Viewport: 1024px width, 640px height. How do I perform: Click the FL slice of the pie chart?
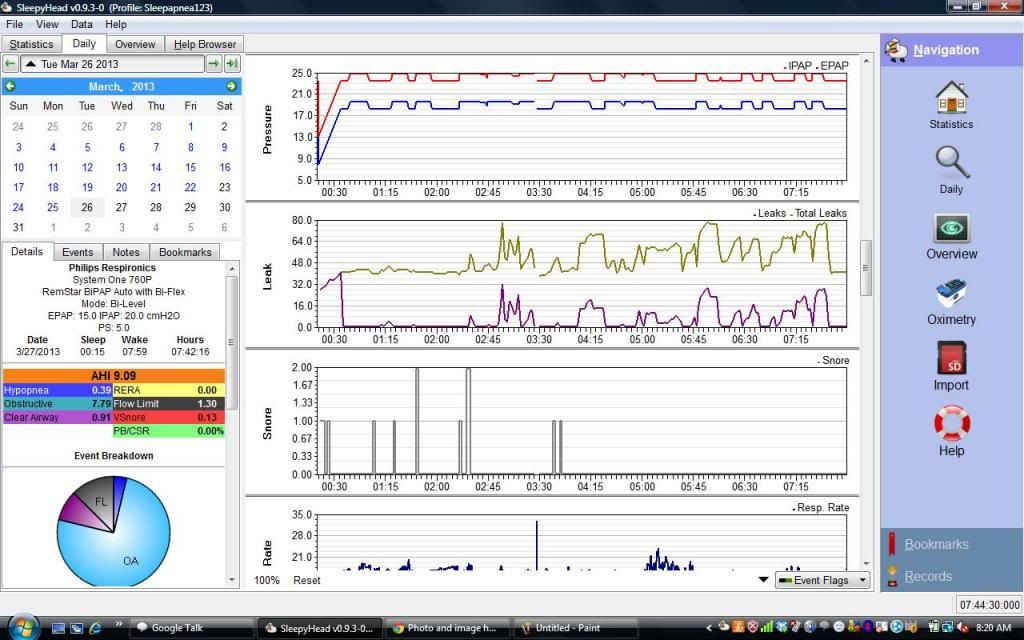pyautogui.click(x=101, y=502)
